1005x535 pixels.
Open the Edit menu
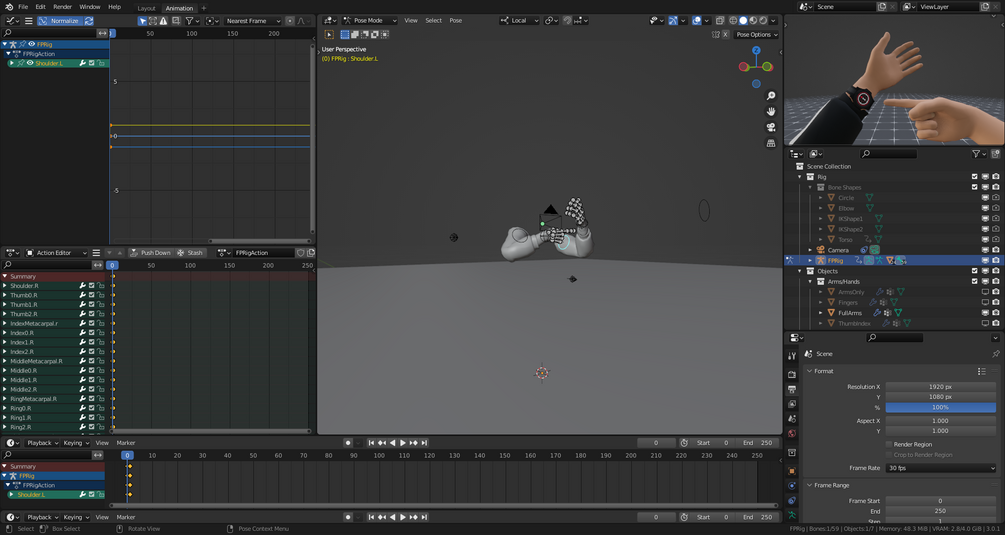(x=40, y=7)
